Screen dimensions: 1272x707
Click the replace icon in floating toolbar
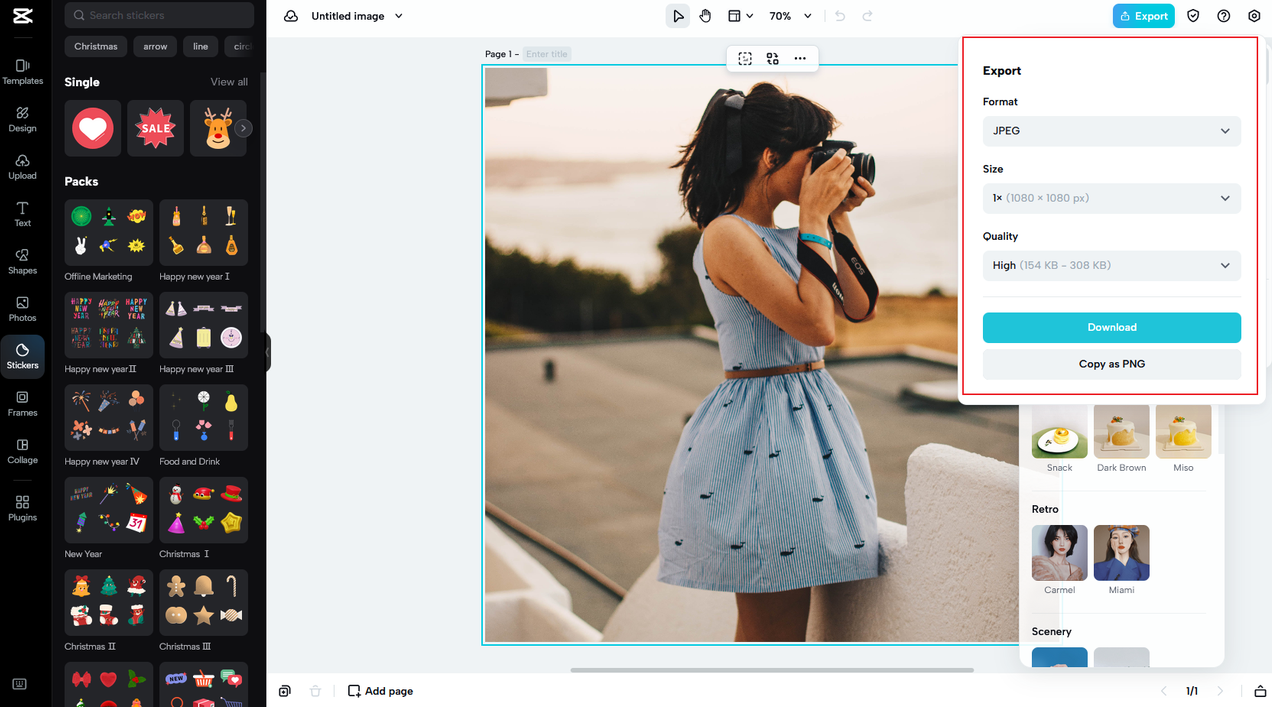(x=772, y=59)
